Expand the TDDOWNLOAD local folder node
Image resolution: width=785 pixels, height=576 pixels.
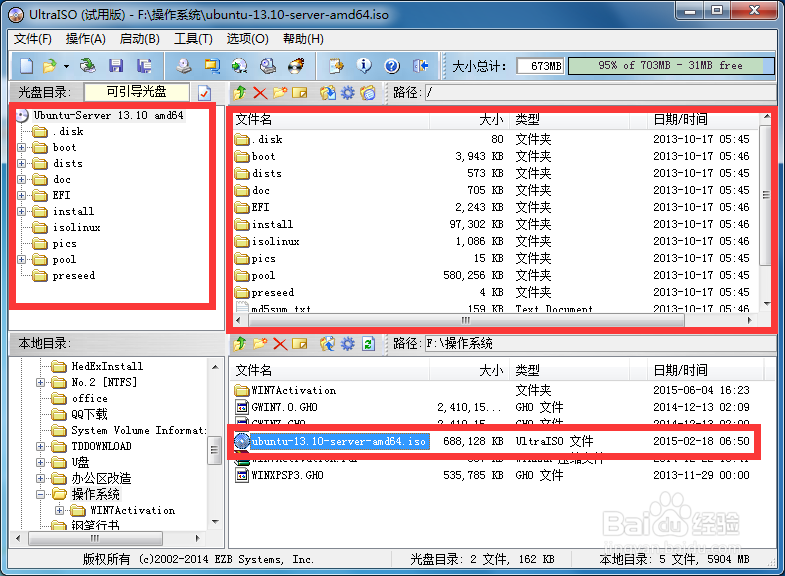[41, 446]
